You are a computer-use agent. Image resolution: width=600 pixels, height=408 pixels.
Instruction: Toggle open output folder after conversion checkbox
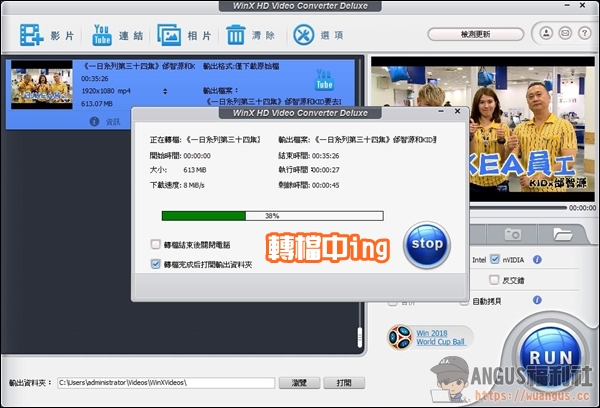[155, 264]
